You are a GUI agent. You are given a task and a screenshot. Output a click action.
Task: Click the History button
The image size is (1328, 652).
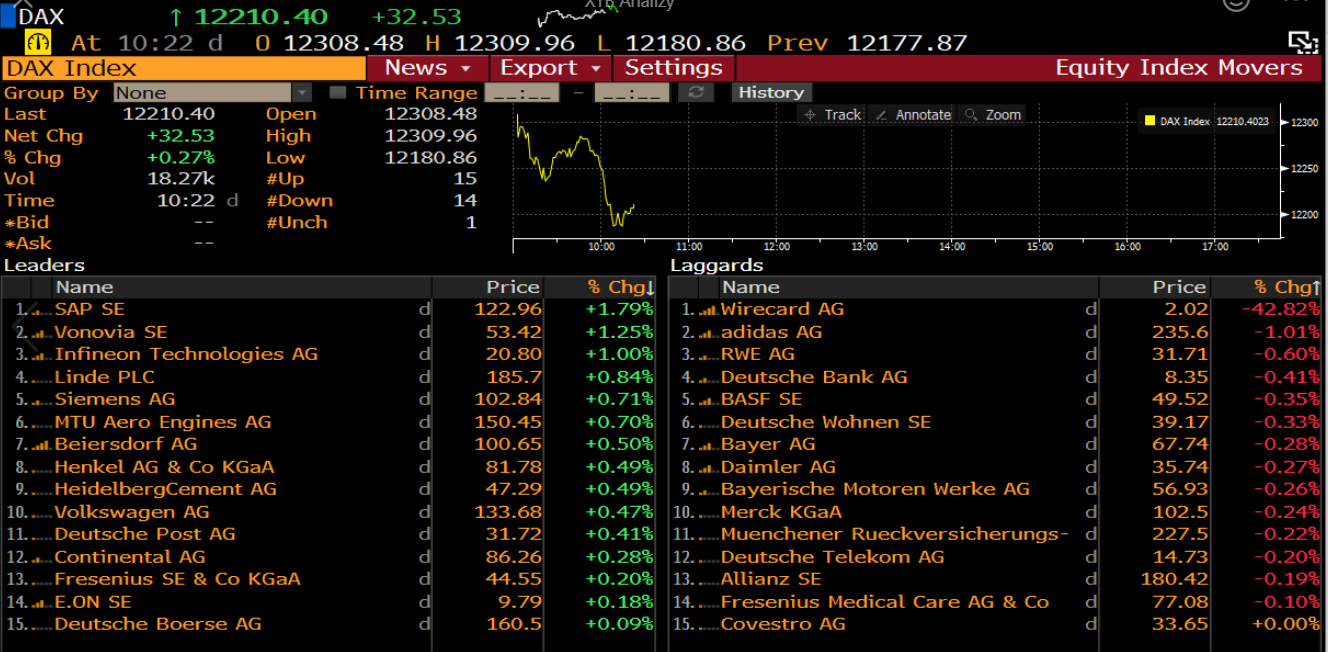coord(771,92)
